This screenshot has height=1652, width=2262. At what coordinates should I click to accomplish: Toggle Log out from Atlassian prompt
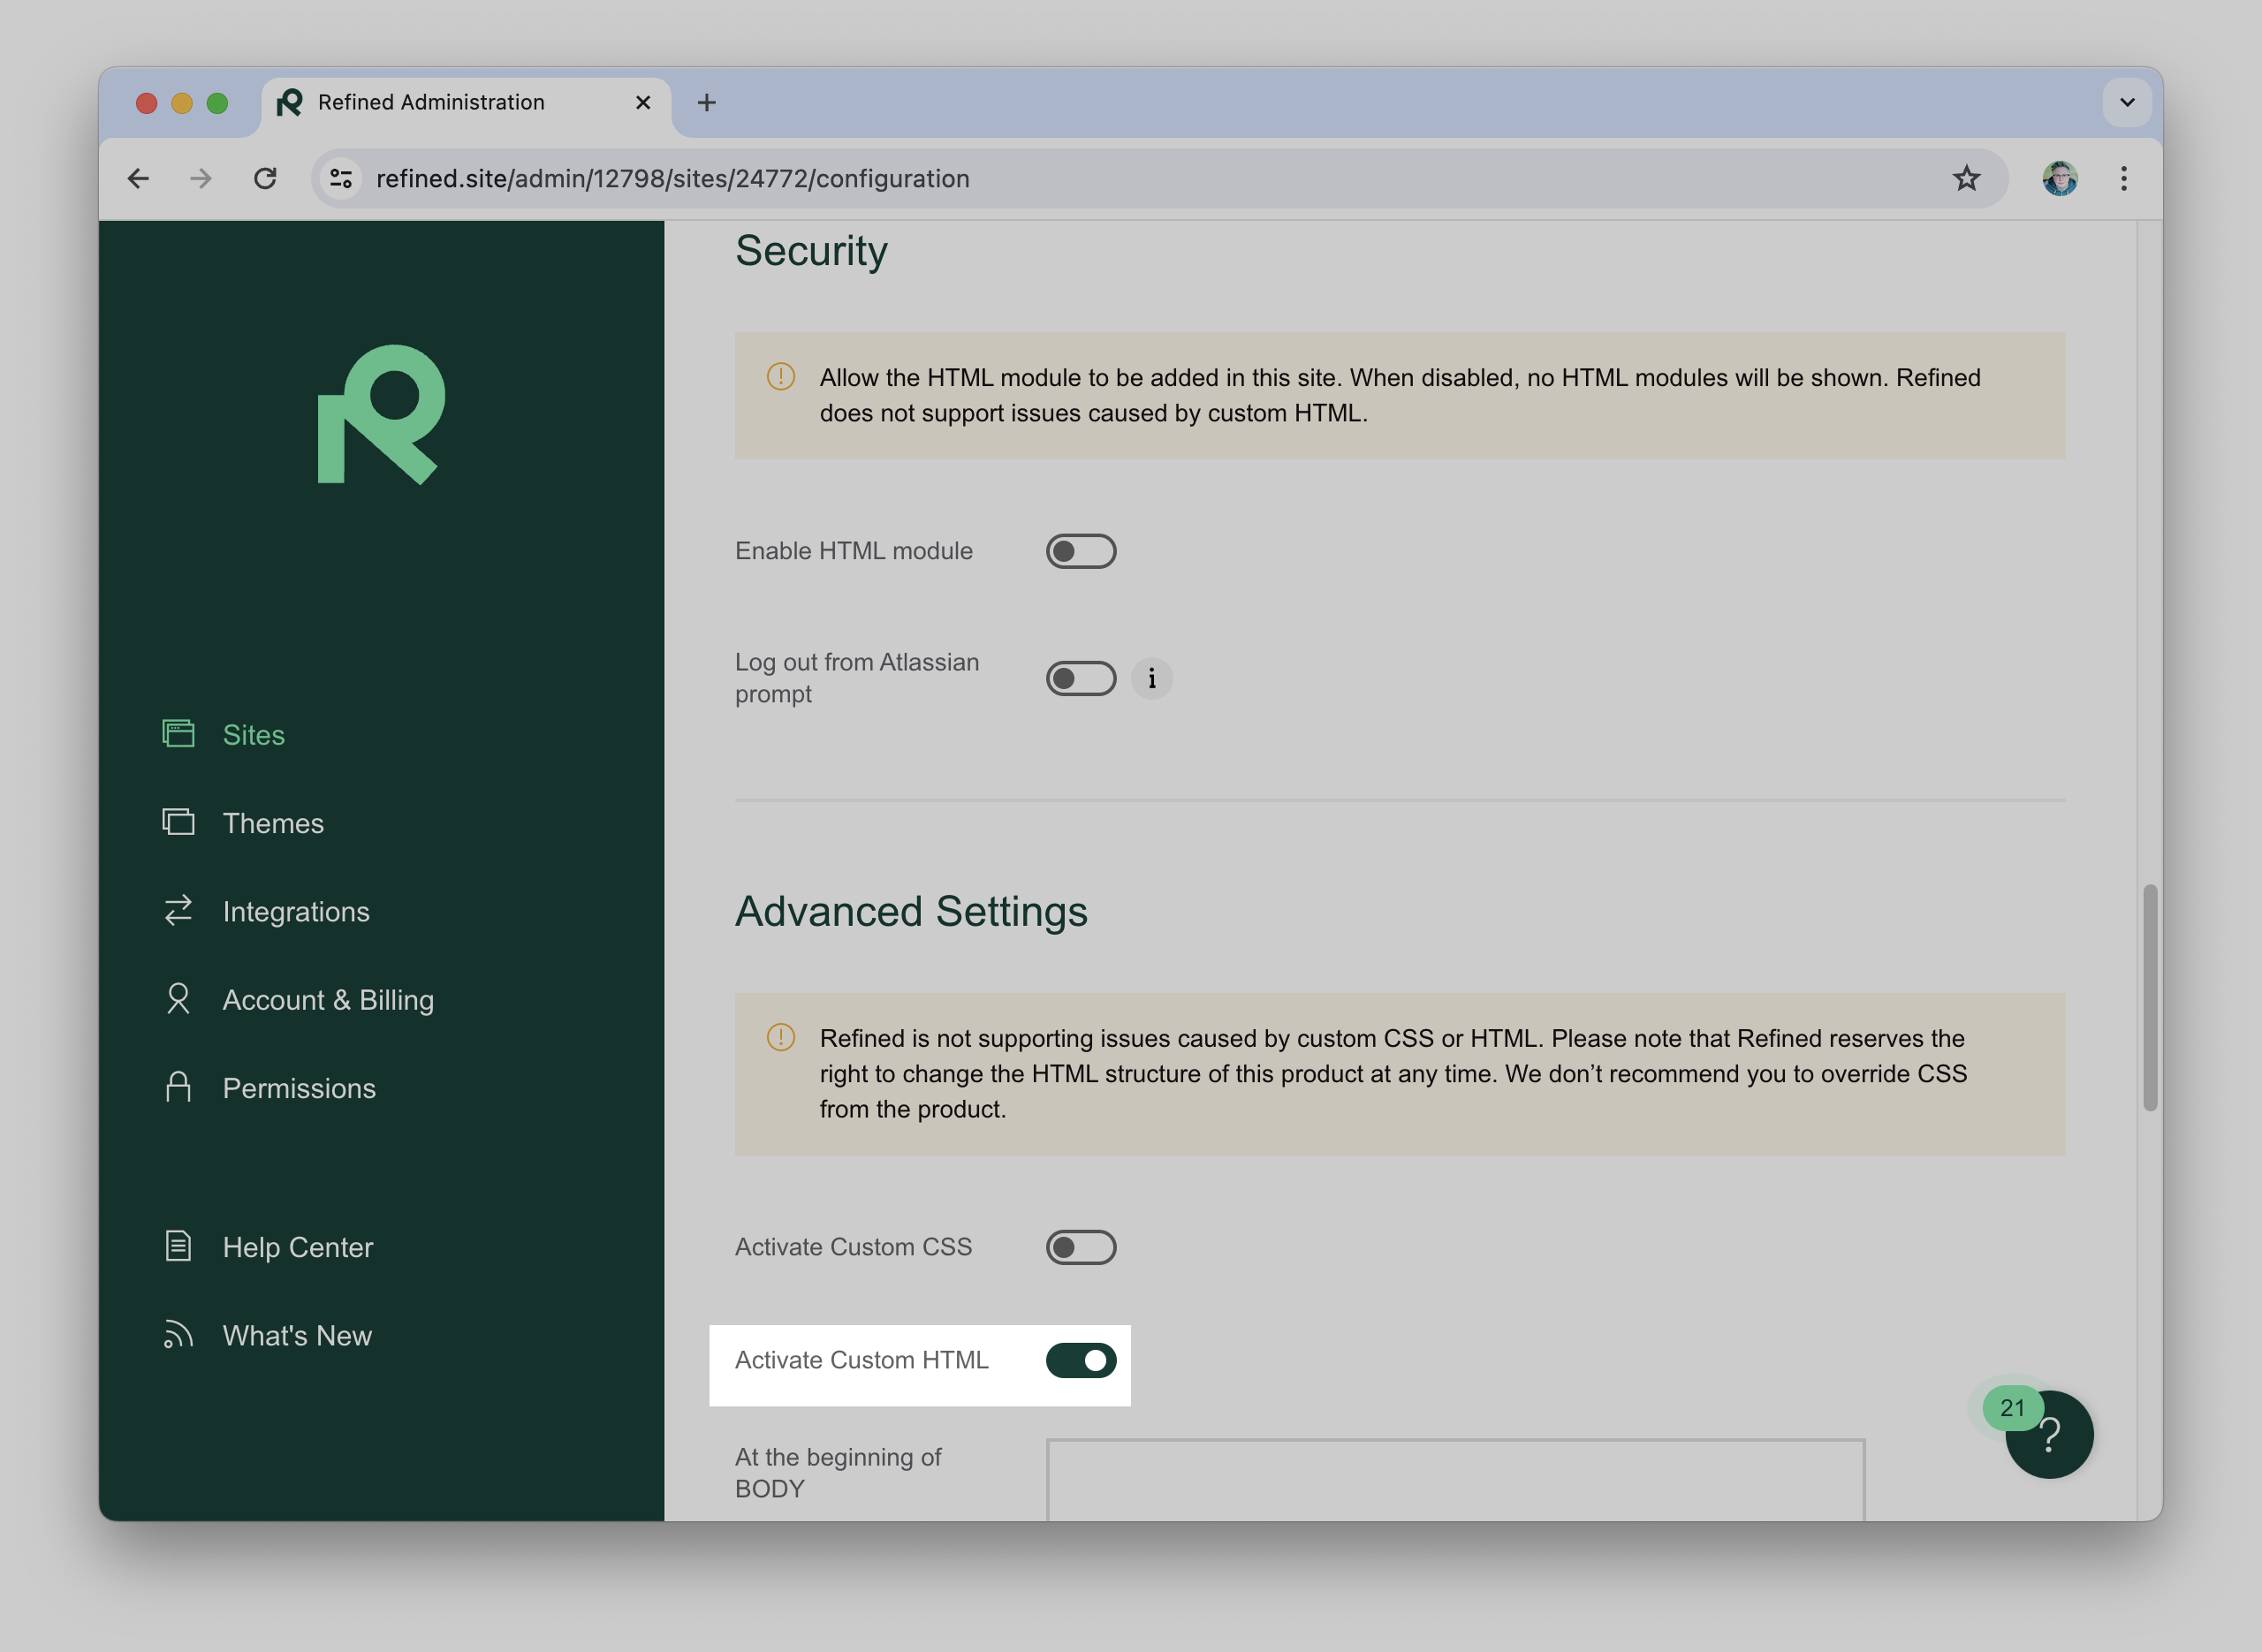click(x=1080, y=679)
